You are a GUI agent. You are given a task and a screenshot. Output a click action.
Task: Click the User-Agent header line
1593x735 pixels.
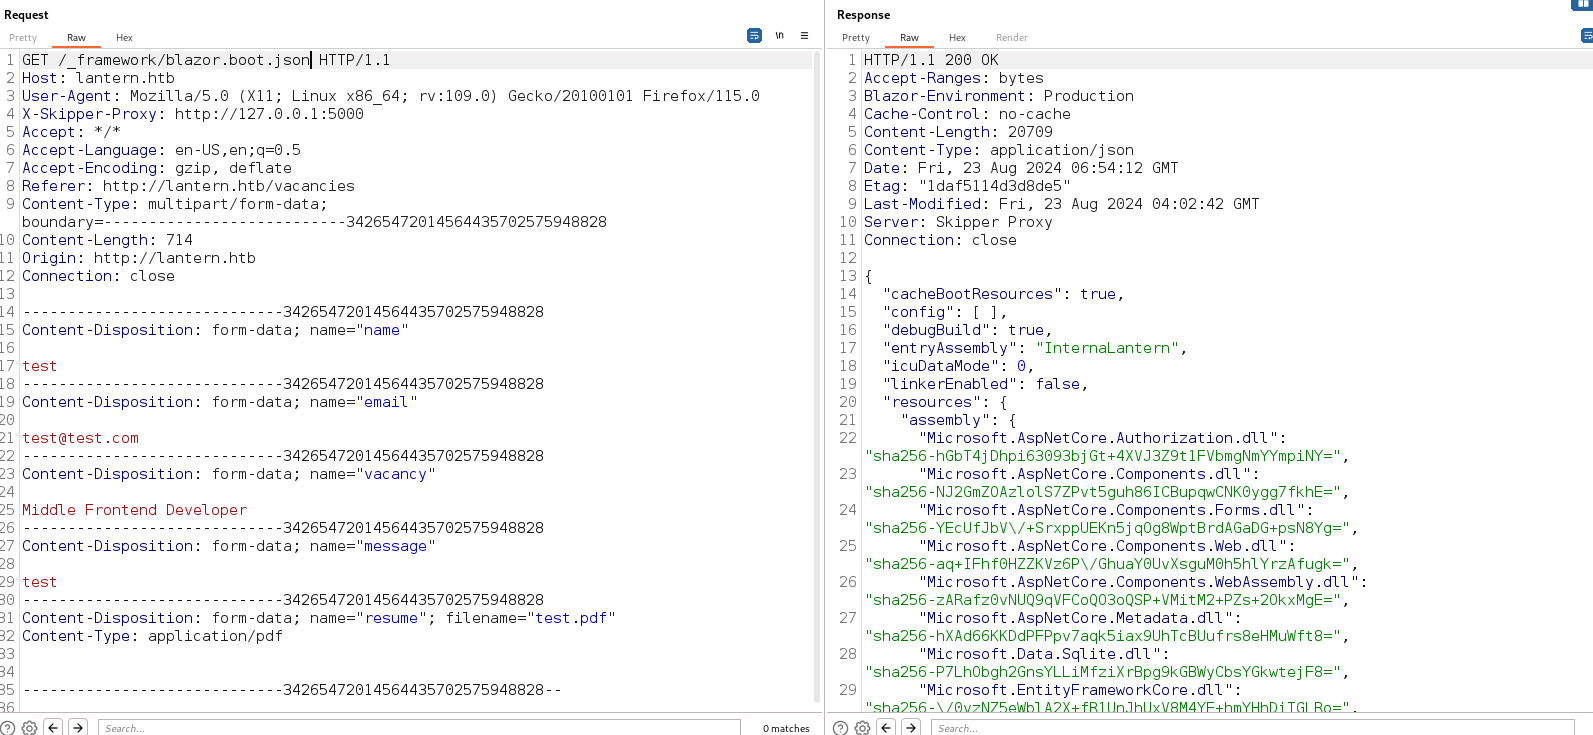tap(391, 96)
